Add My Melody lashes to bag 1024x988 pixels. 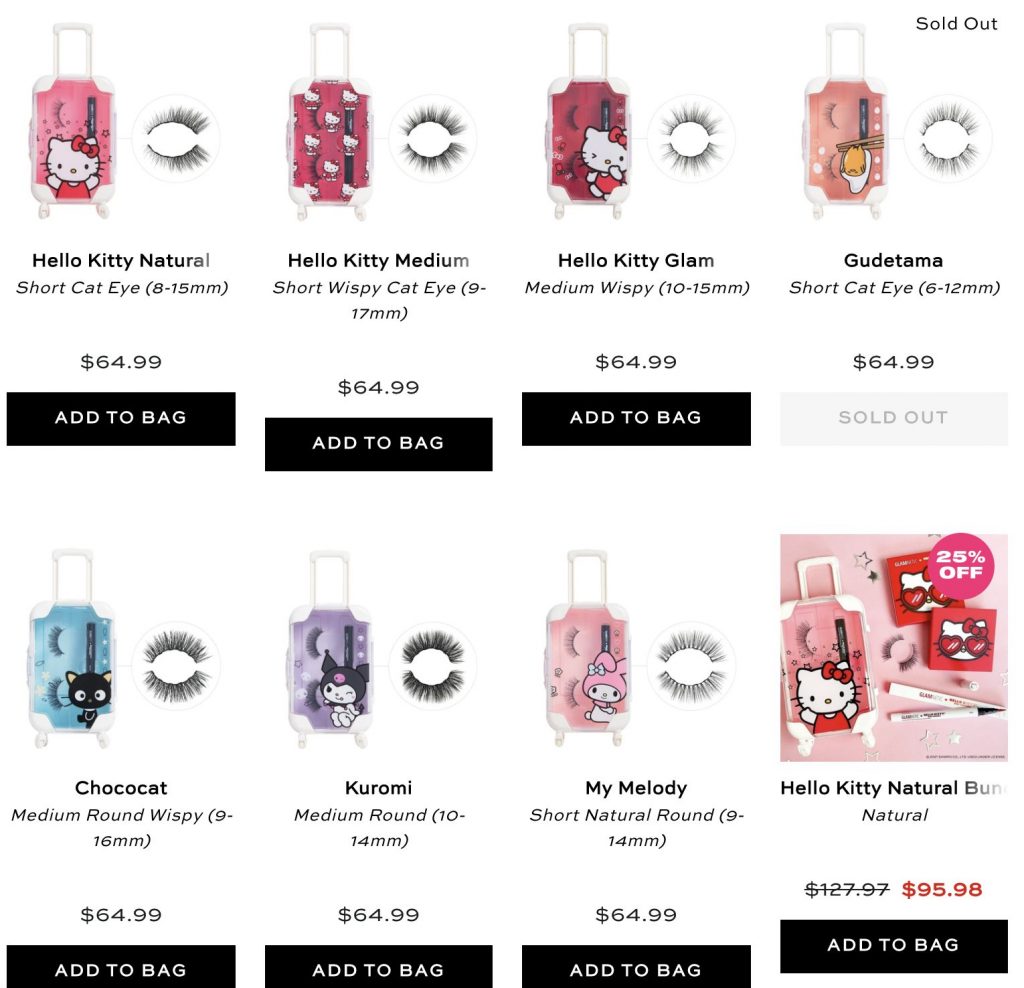[x=636, y=967]
